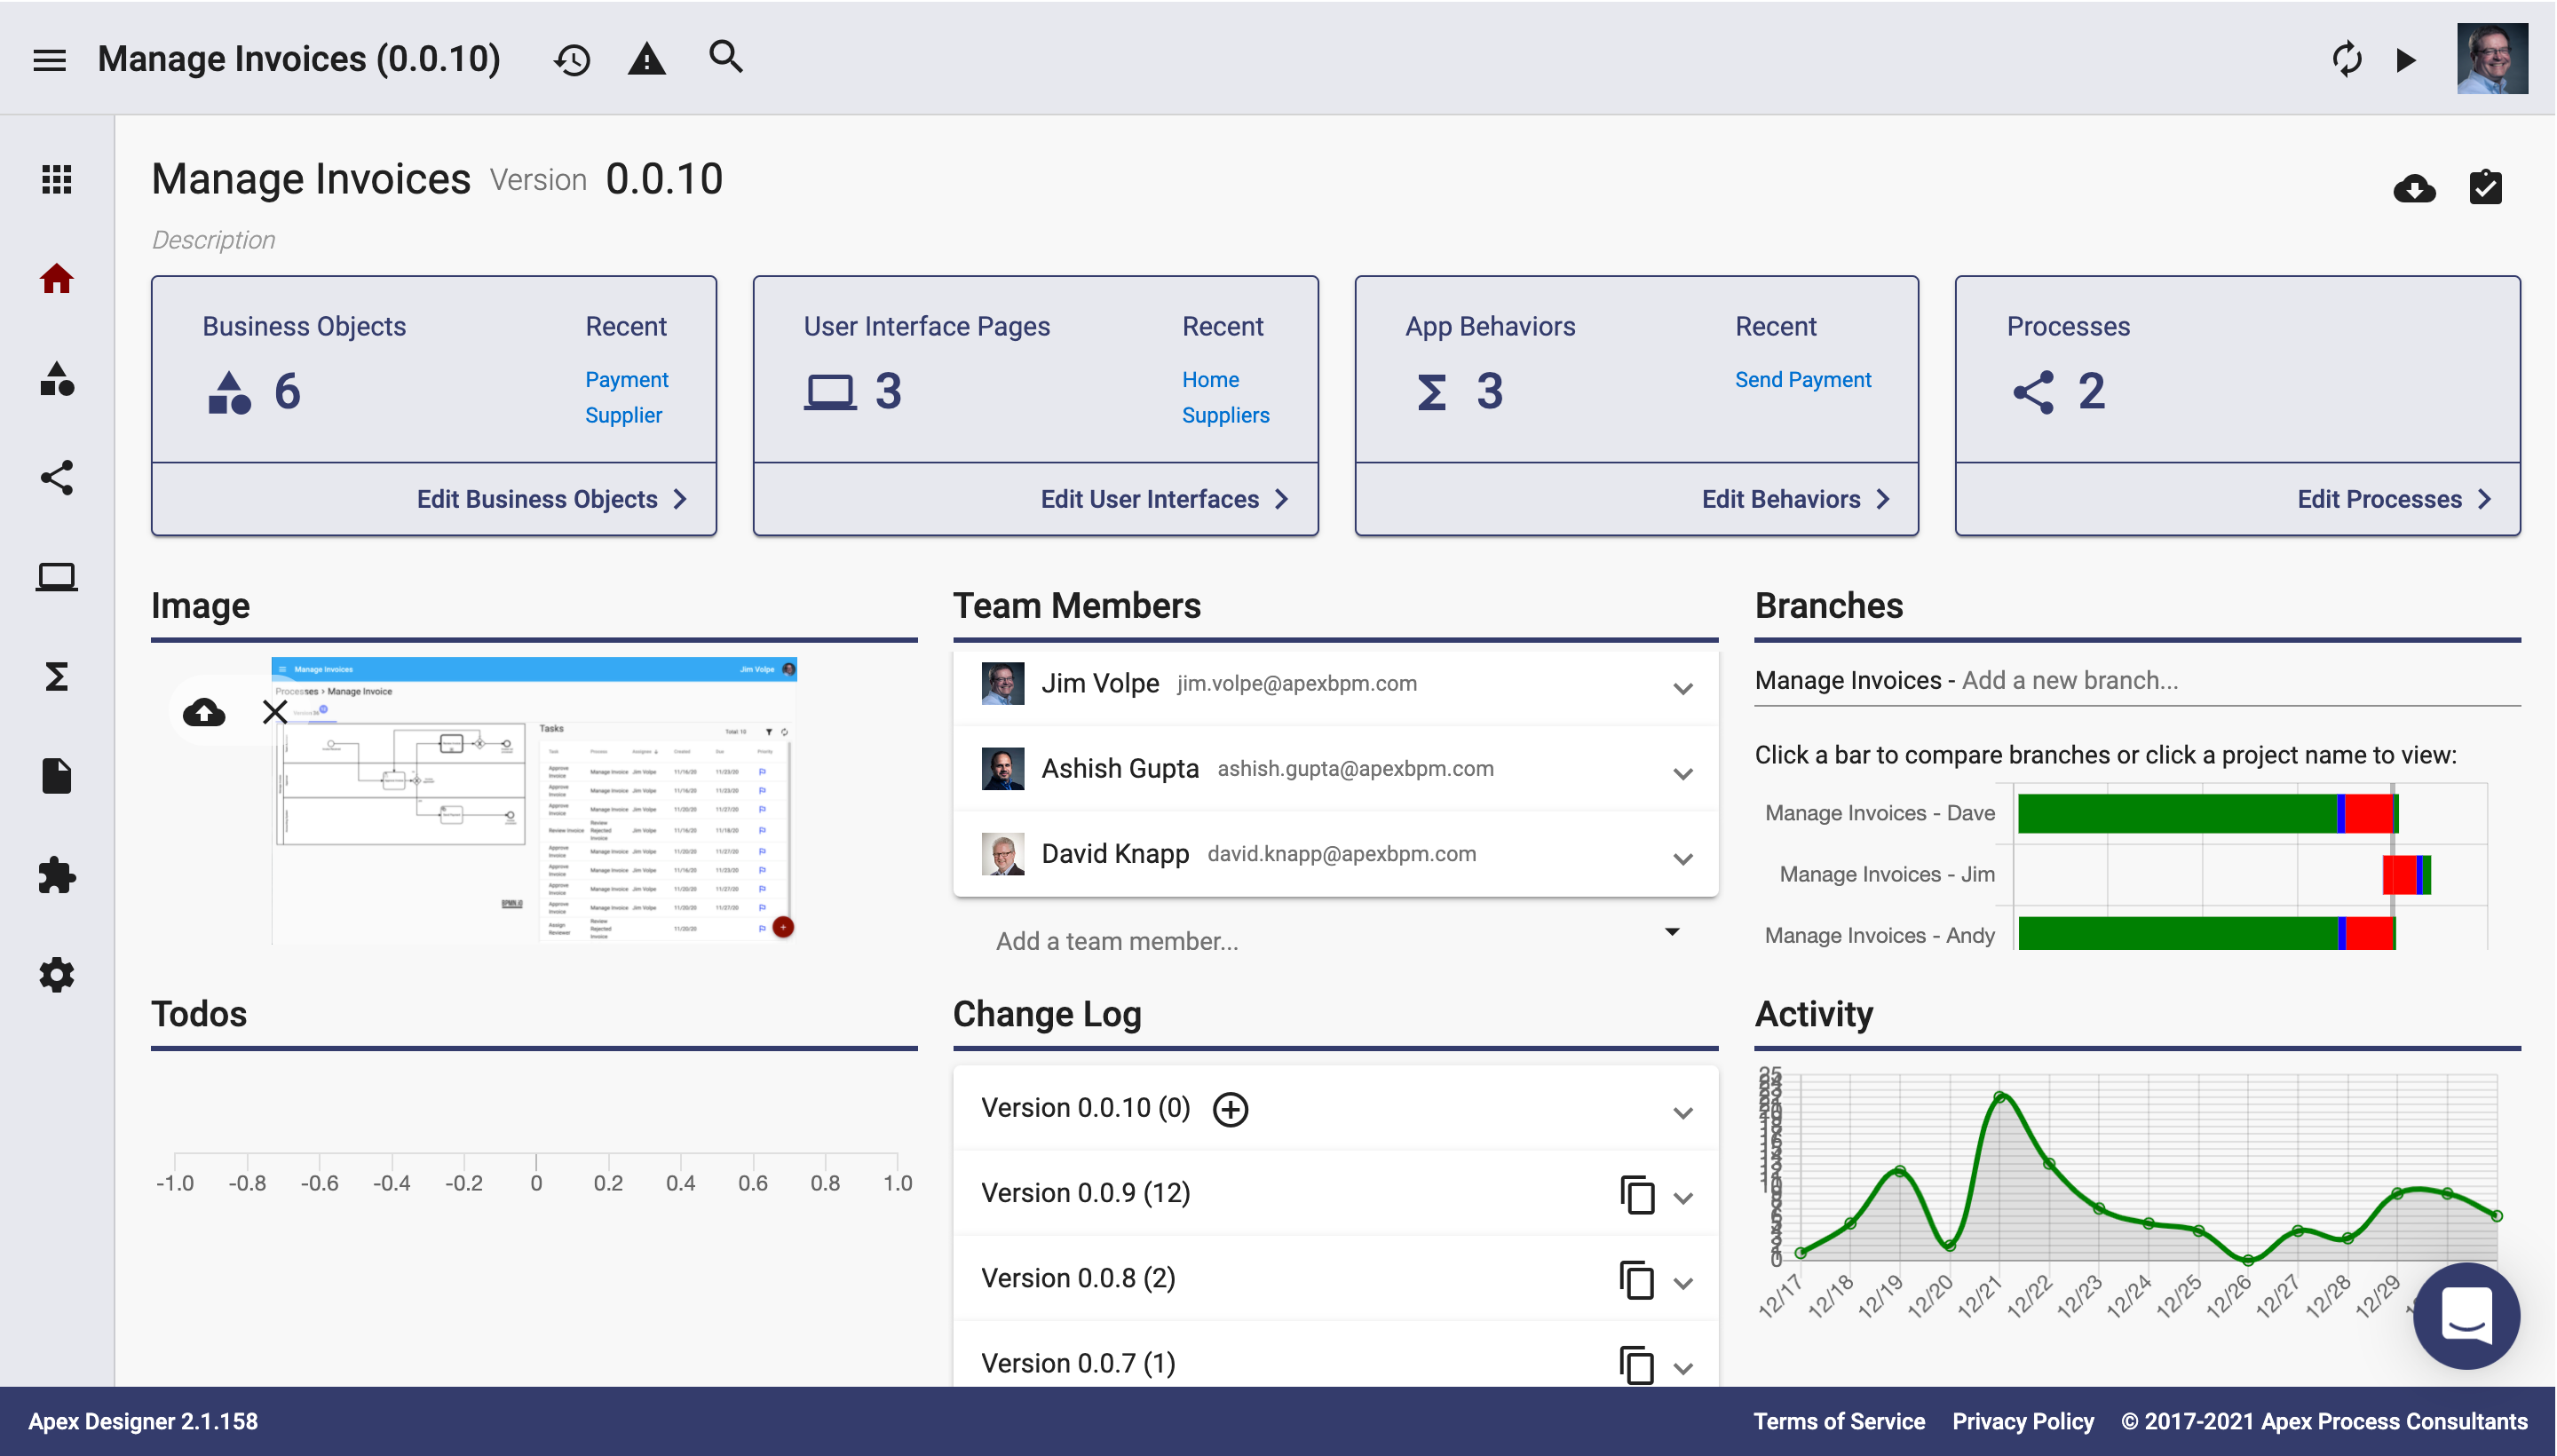Expand Jim Volpe team member row

pyautogui.click(x=1683, y=689)
